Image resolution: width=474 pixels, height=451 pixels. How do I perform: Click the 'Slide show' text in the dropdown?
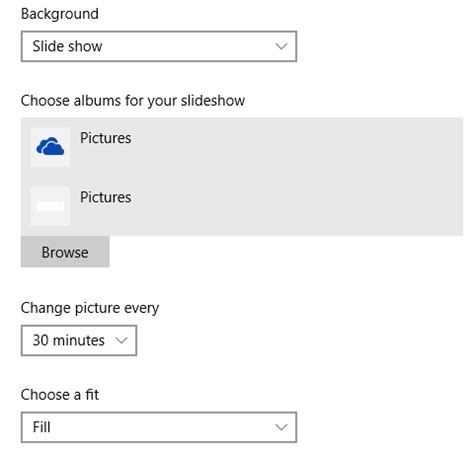pyautogui.click(x=67, y=46)
